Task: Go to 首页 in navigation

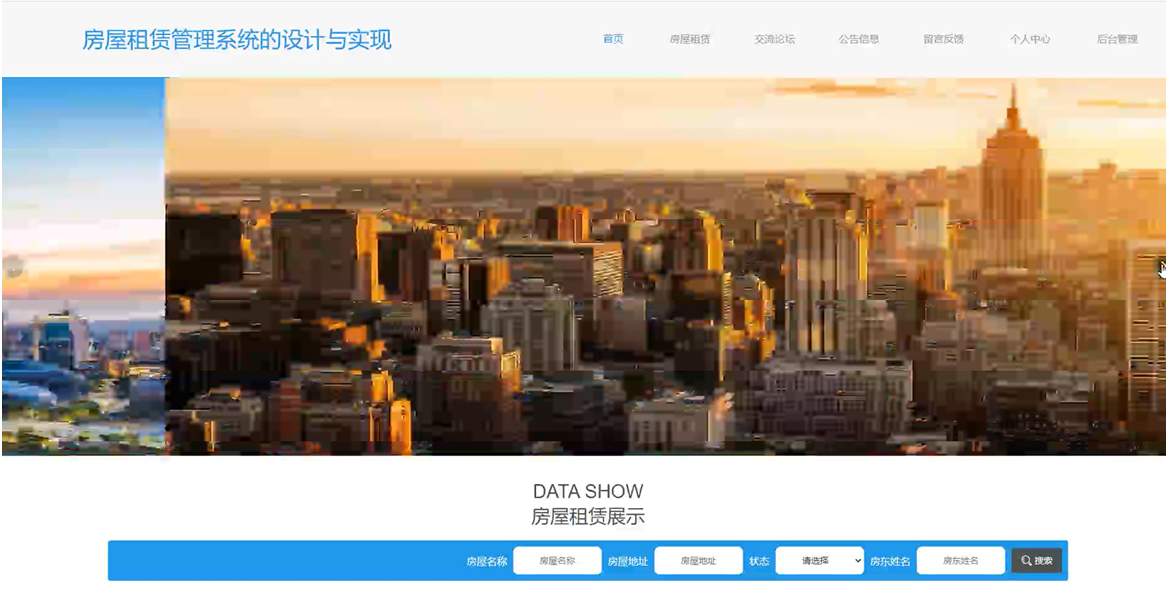Action: click(613, 39)
